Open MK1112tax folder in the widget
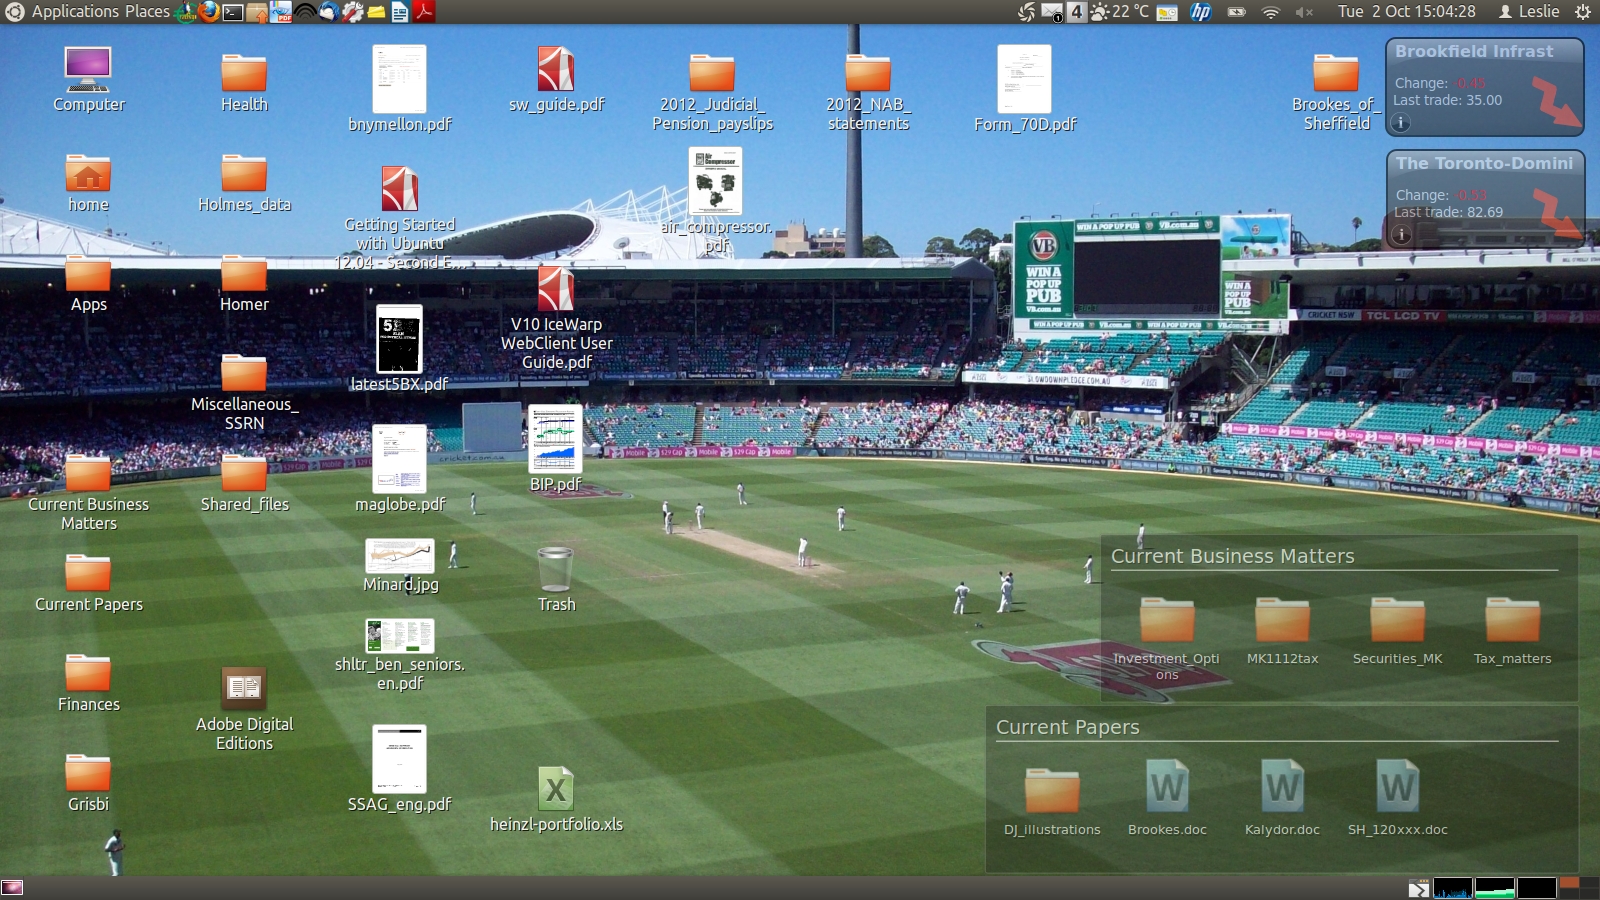The width and height of the screenshot is (1600, 900). tap(1282, 630)
